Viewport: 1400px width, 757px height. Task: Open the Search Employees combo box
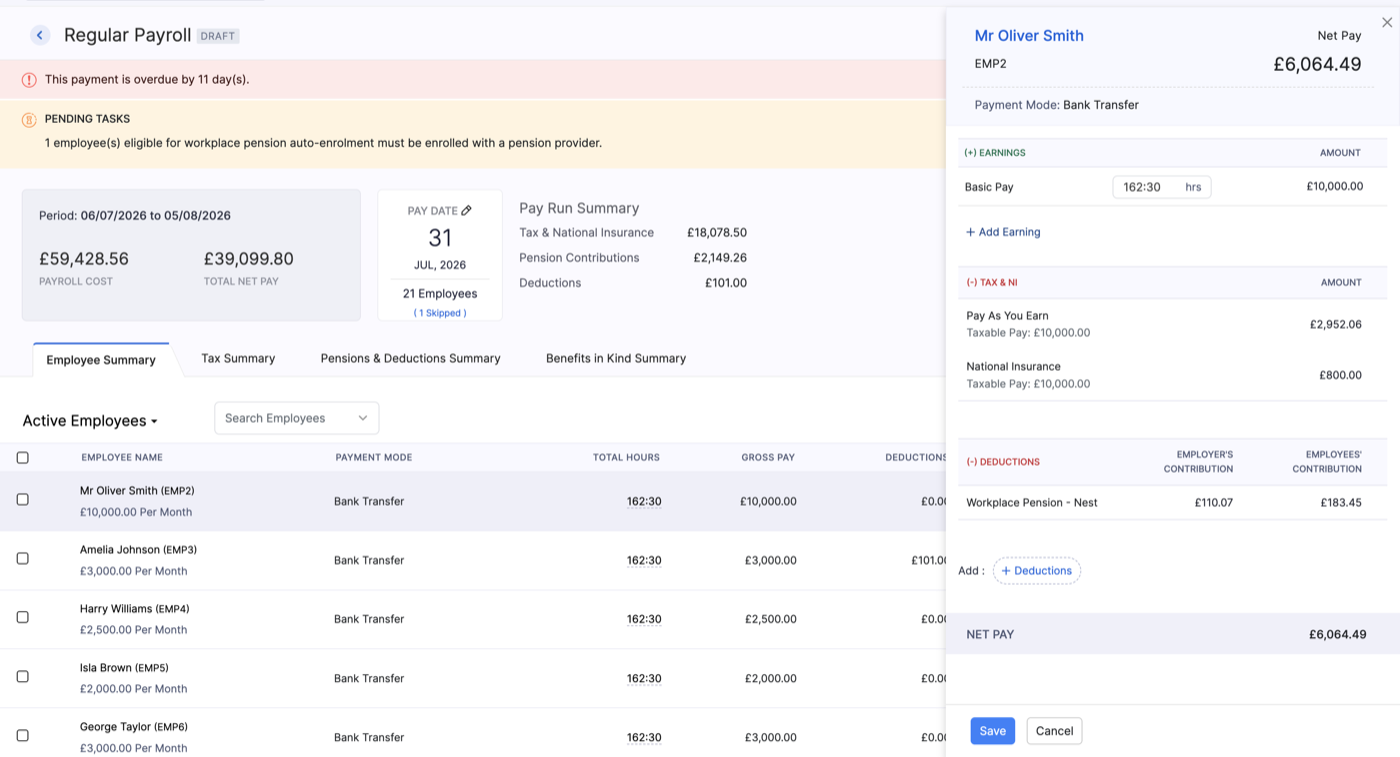[x=297, y=418]
